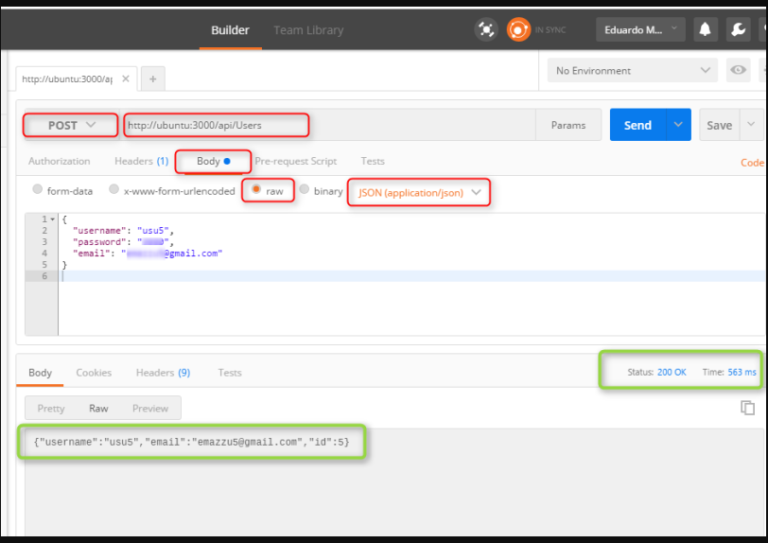Click the request URL input field
The height and width of the screenshot is (543, 768).
pos(328,125)
